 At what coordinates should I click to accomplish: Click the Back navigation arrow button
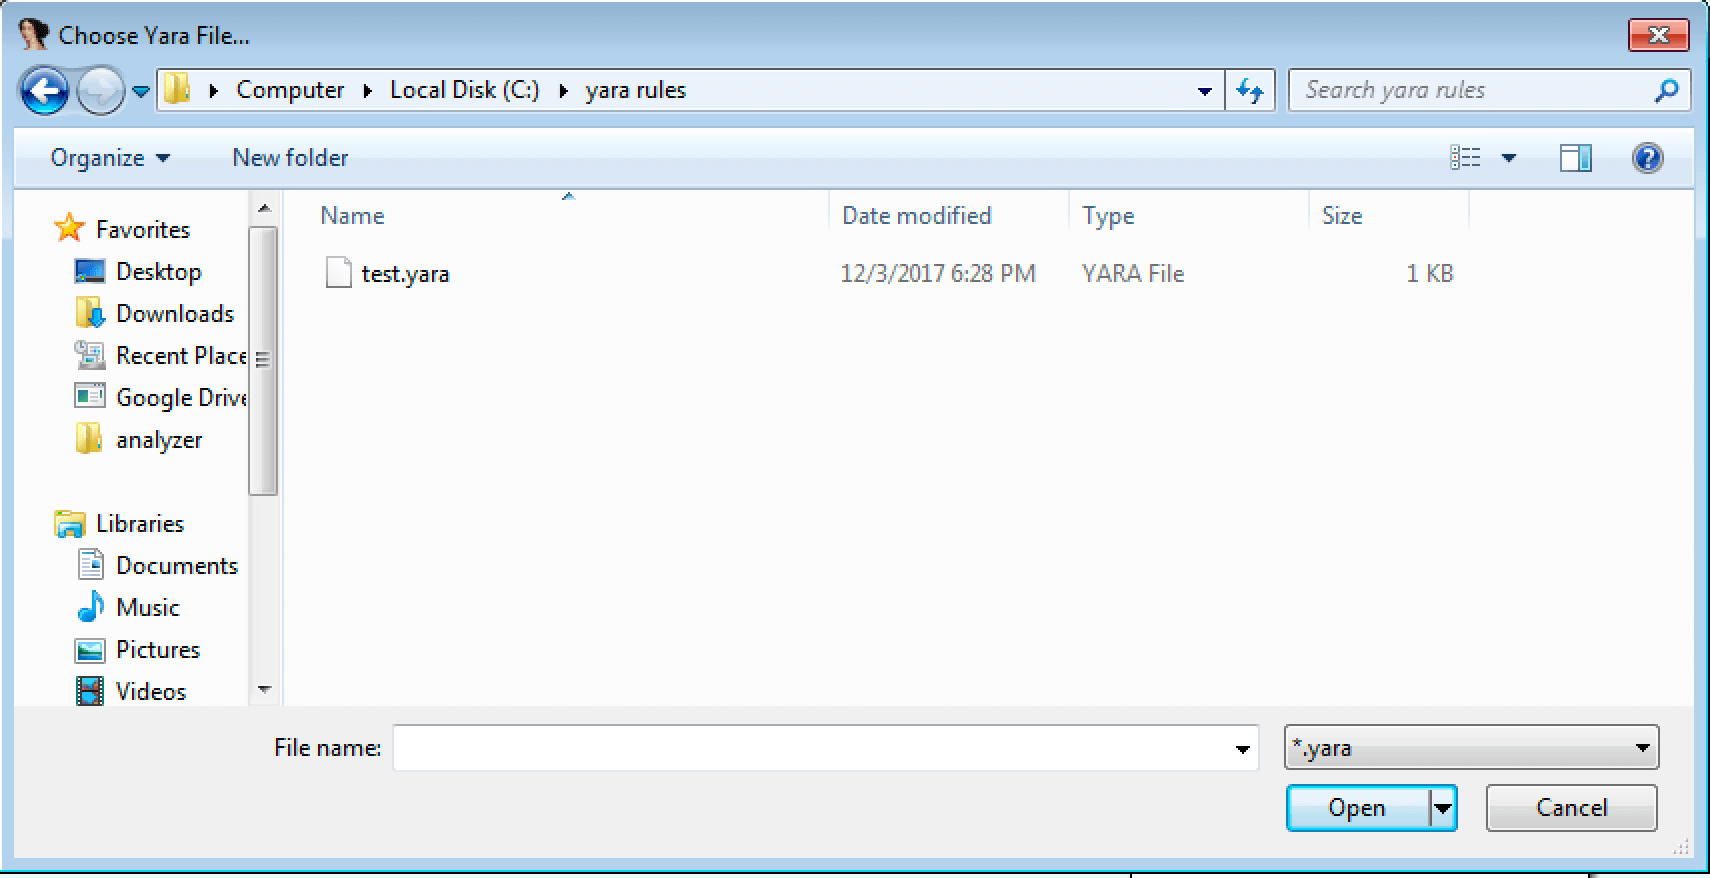[44, 92]
